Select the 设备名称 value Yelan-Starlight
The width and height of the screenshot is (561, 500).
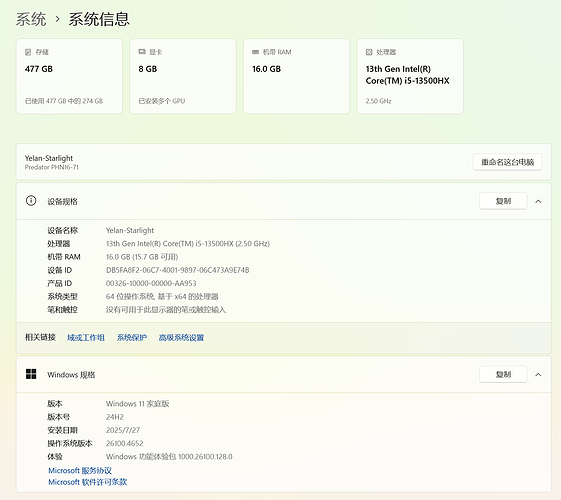pyautogui.click(x=130, y=230)
